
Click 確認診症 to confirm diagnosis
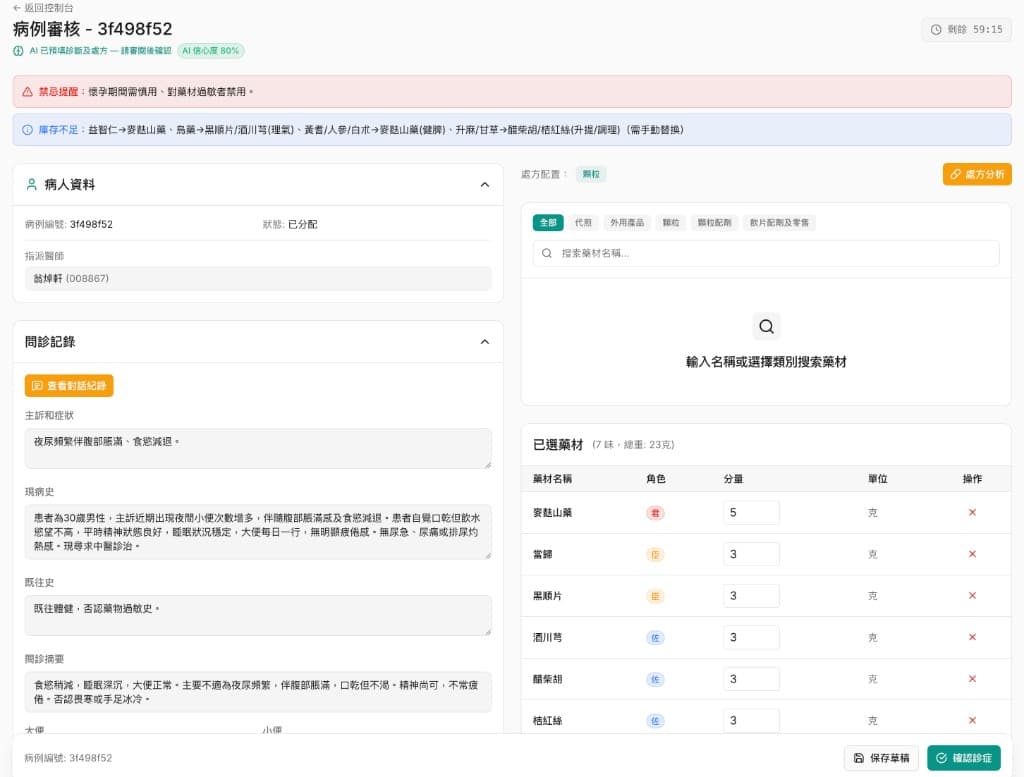tap(964, 758)
